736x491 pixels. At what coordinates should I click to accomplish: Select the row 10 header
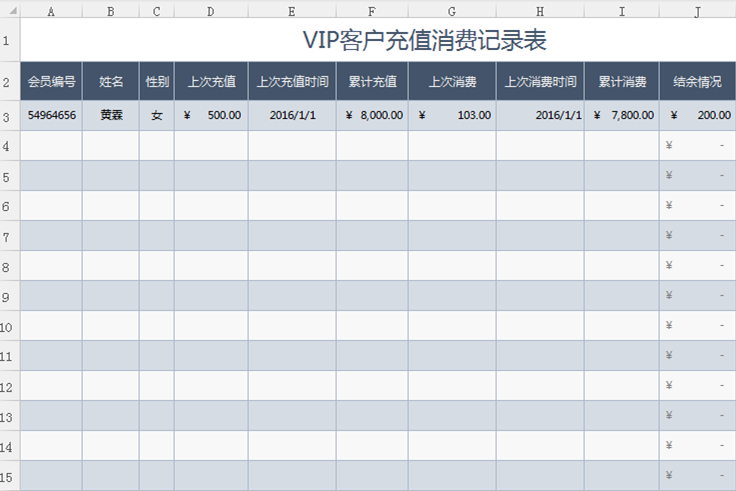point(9,326)
